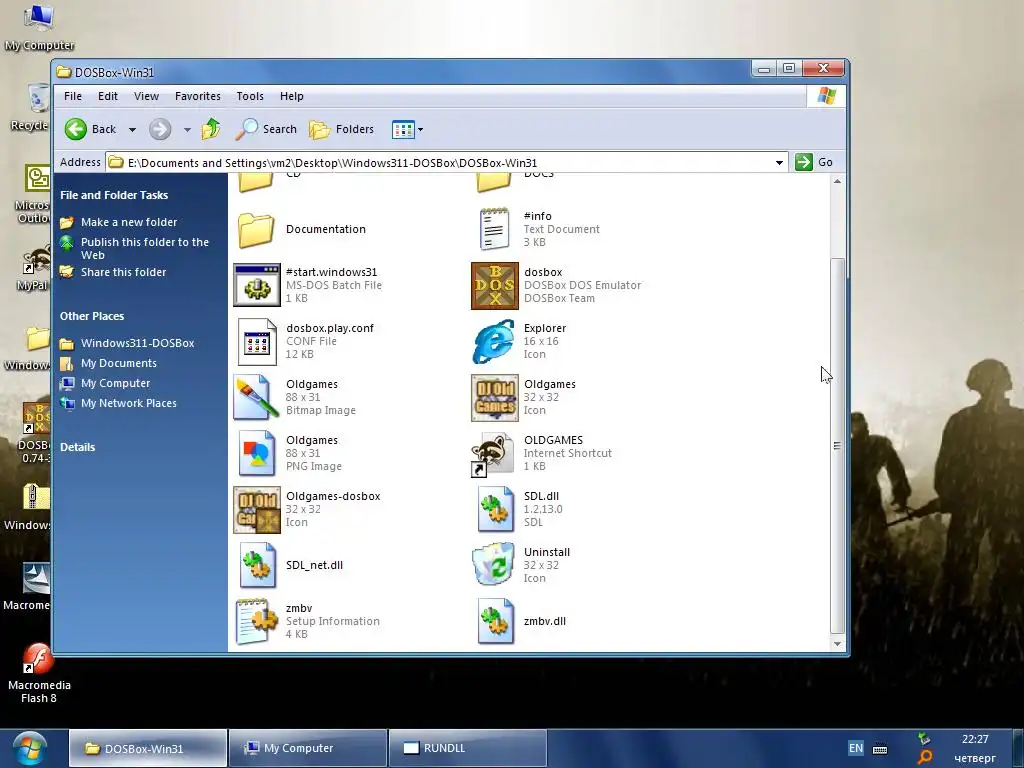Select the SDL_net.dll file icon
1024x768 pixels.
point(257,566)
